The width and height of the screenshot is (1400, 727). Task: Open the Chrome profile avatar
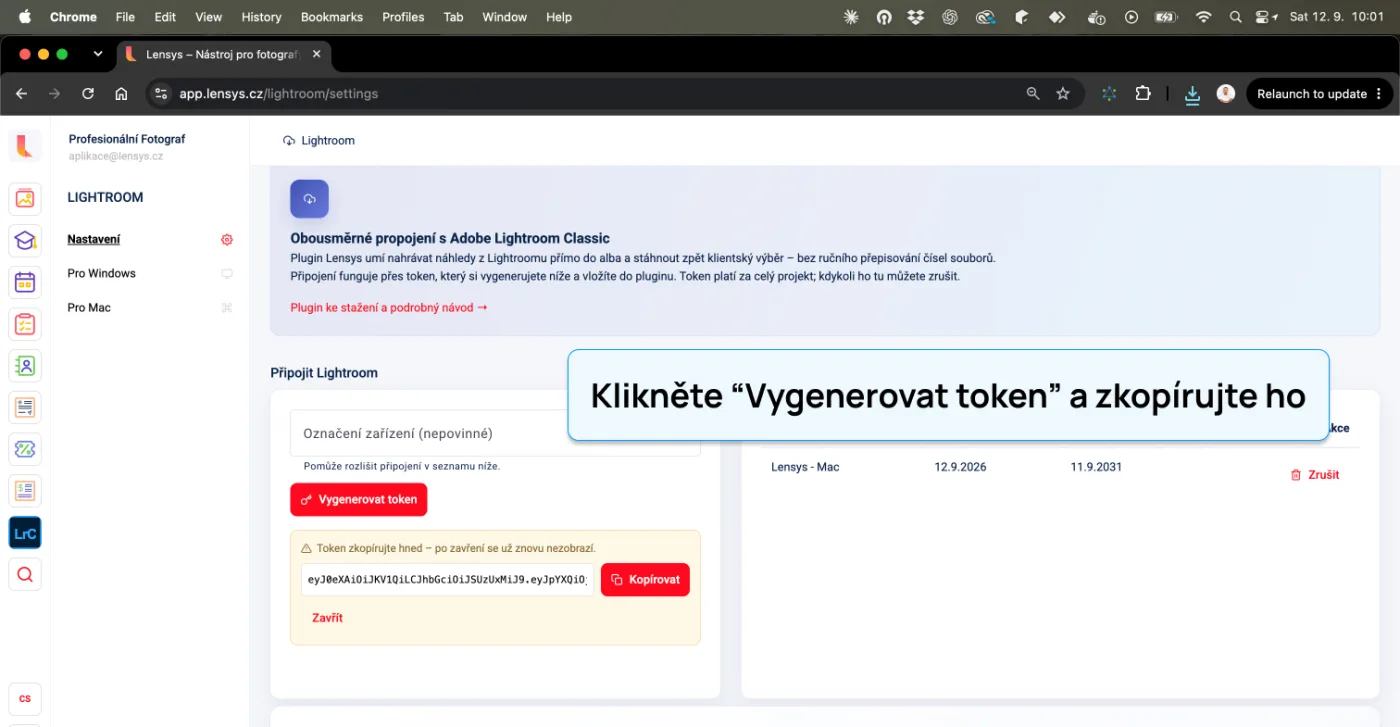(x=1225, y=93)
